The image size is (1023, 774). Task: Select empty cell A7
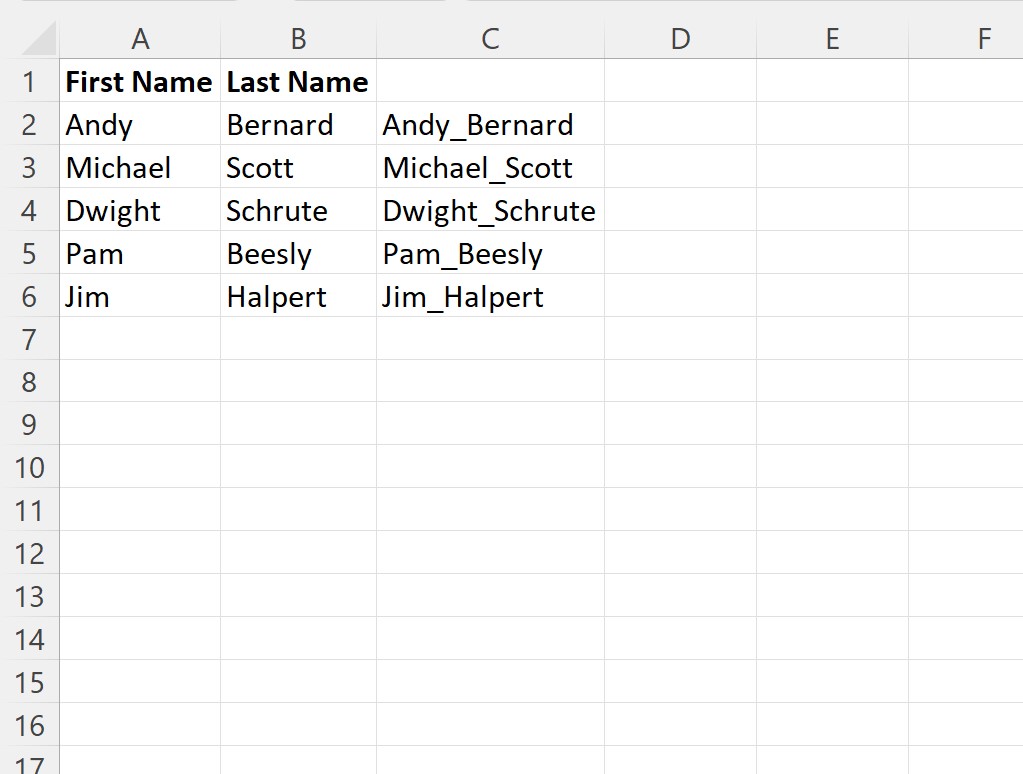click(140, 339)
